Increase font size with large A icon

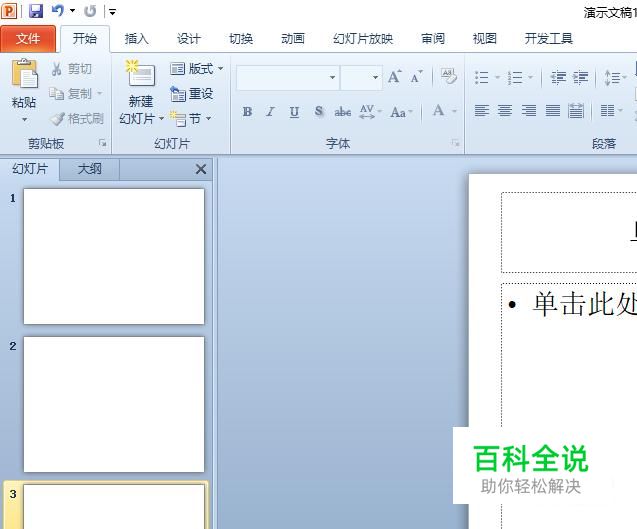point(394,77)
